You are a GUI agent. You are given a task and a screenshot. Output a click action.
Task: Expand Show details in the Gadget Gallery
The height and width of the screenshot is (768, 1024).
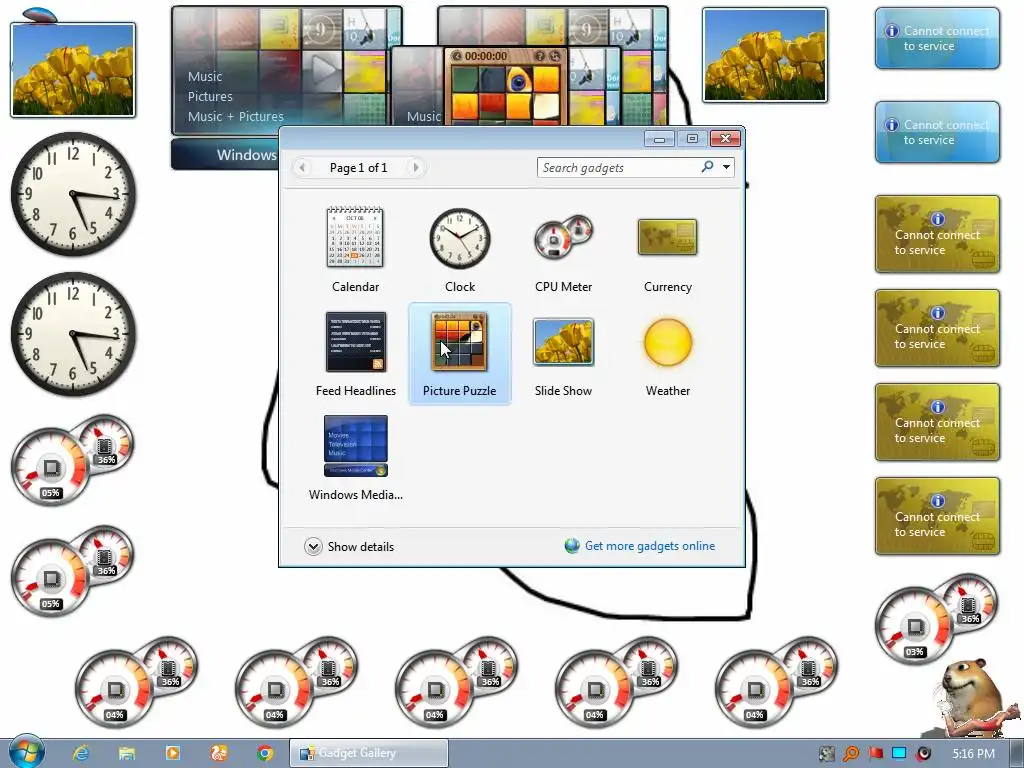point(349,547)
